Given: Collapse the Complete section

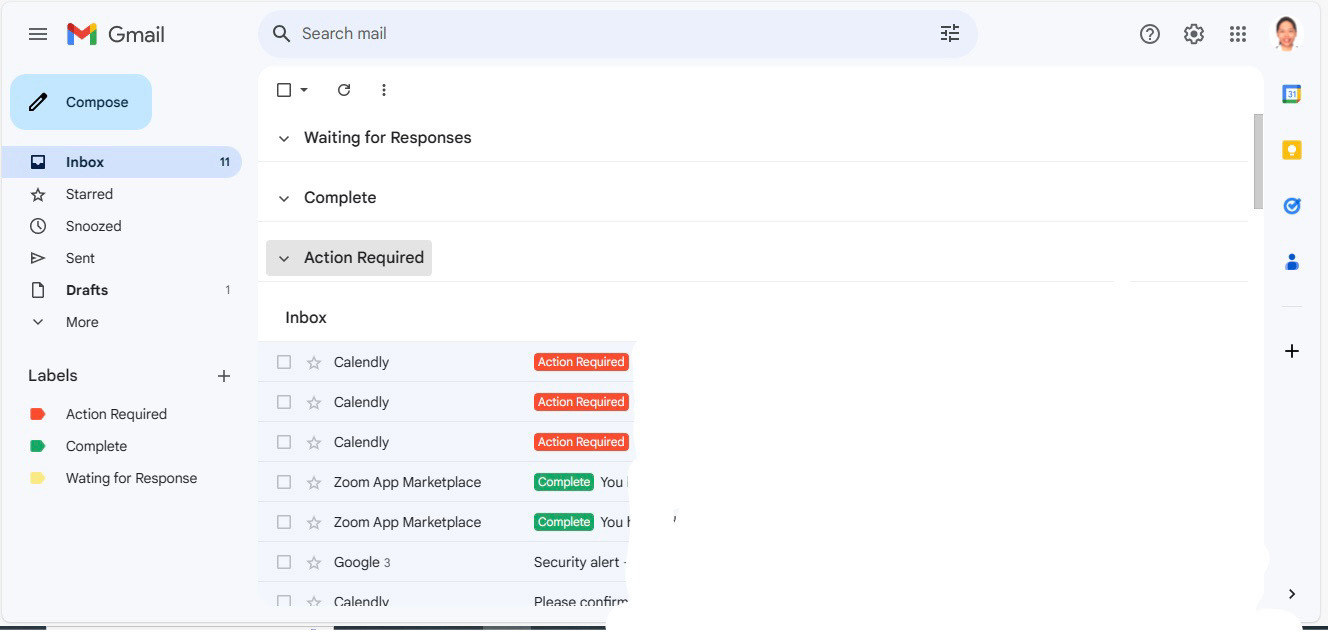Looking at the screenshot, I should [x=284, y=198].
